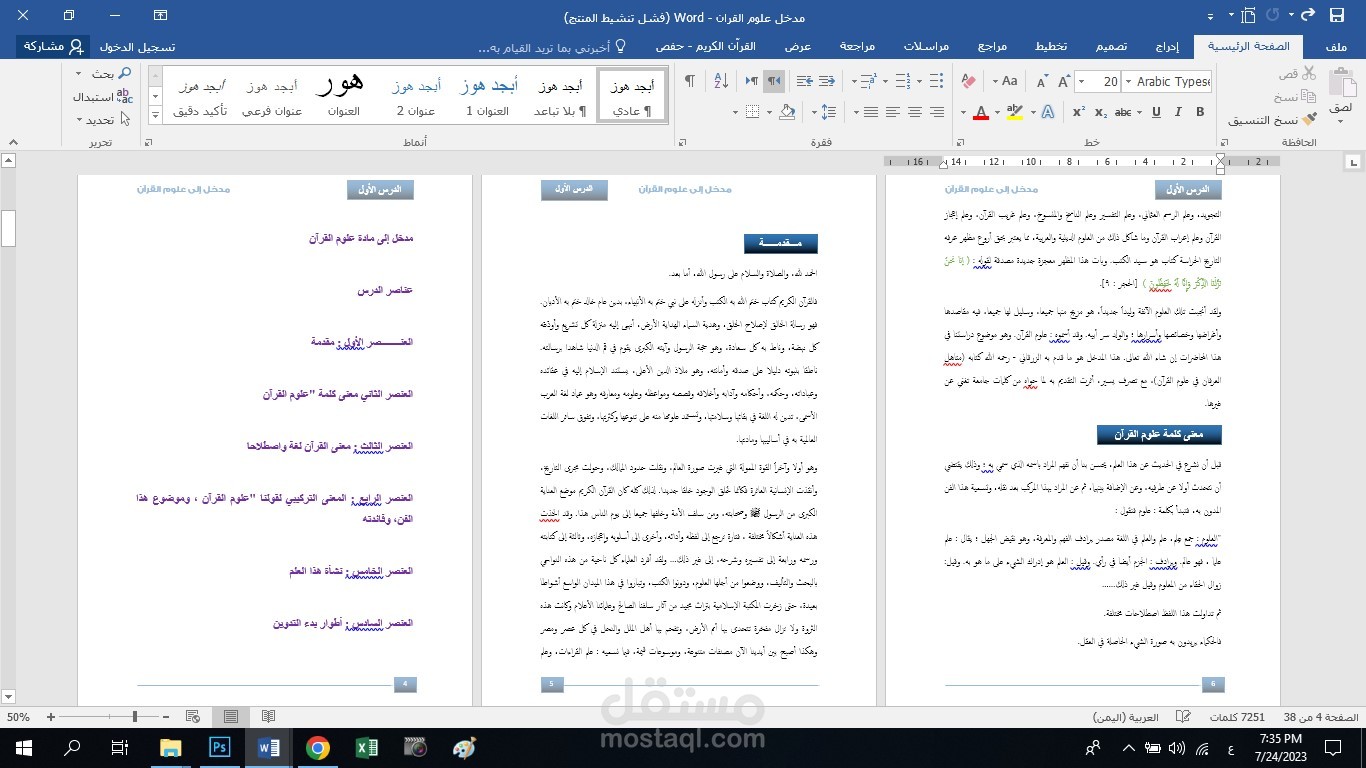The width and height of the screenshot is (1366, 768).
Task: Click Format Painter (نسخ التنسيق)
Action: click(1273, 120)
